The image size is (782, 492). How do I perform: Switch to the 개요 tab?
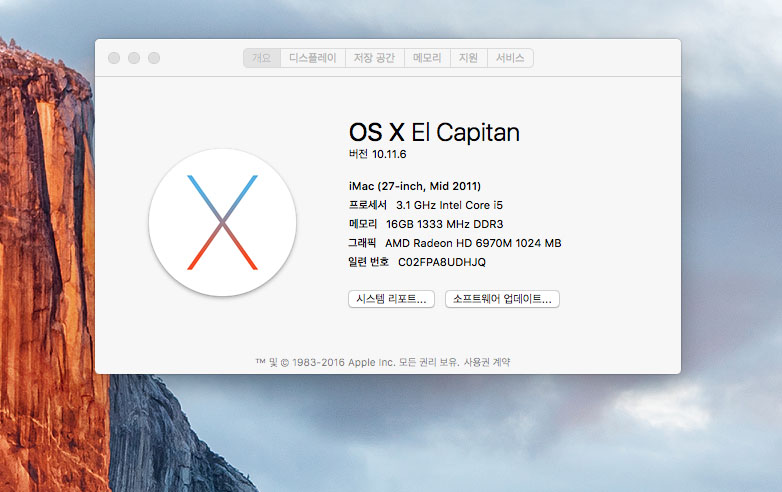tap(261, 58)
